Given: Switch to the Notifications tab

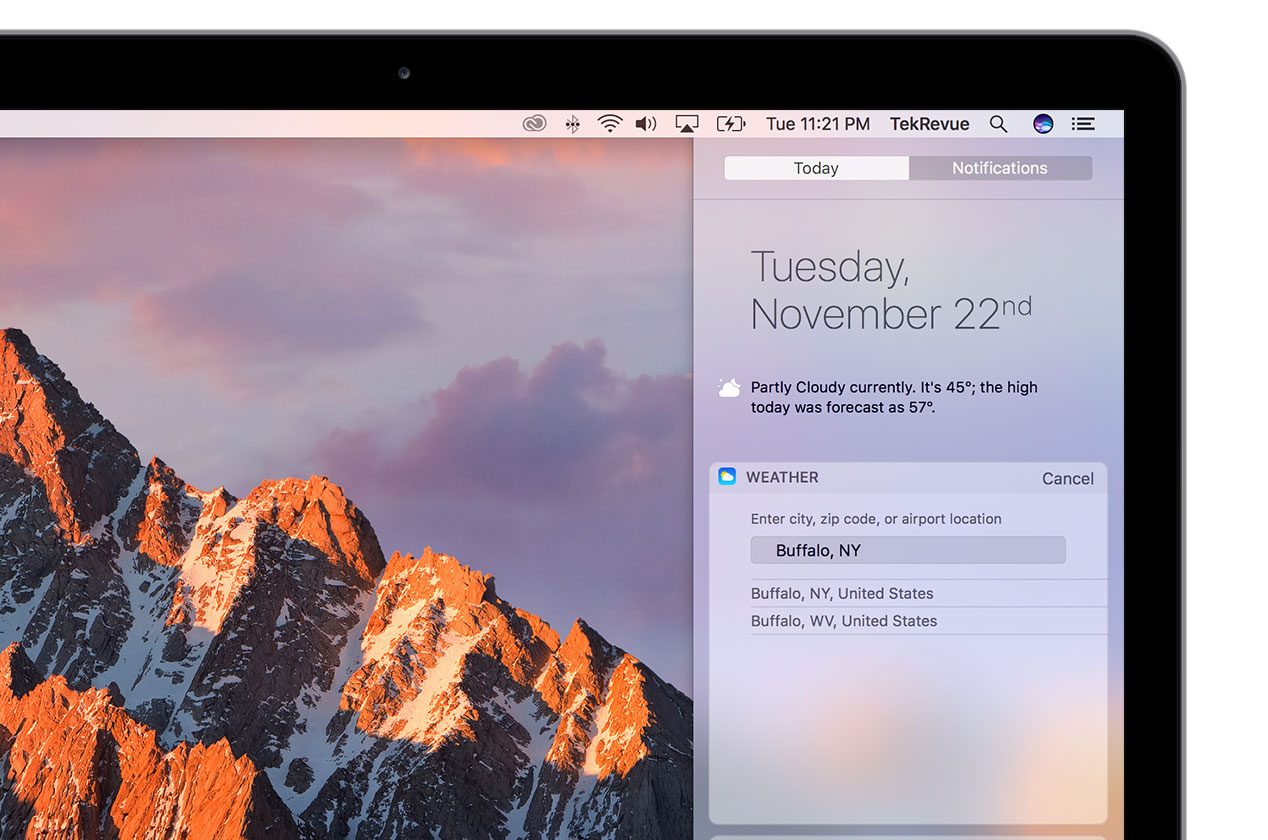Looking at the screenshot, I should click(x=1000, y=168).
